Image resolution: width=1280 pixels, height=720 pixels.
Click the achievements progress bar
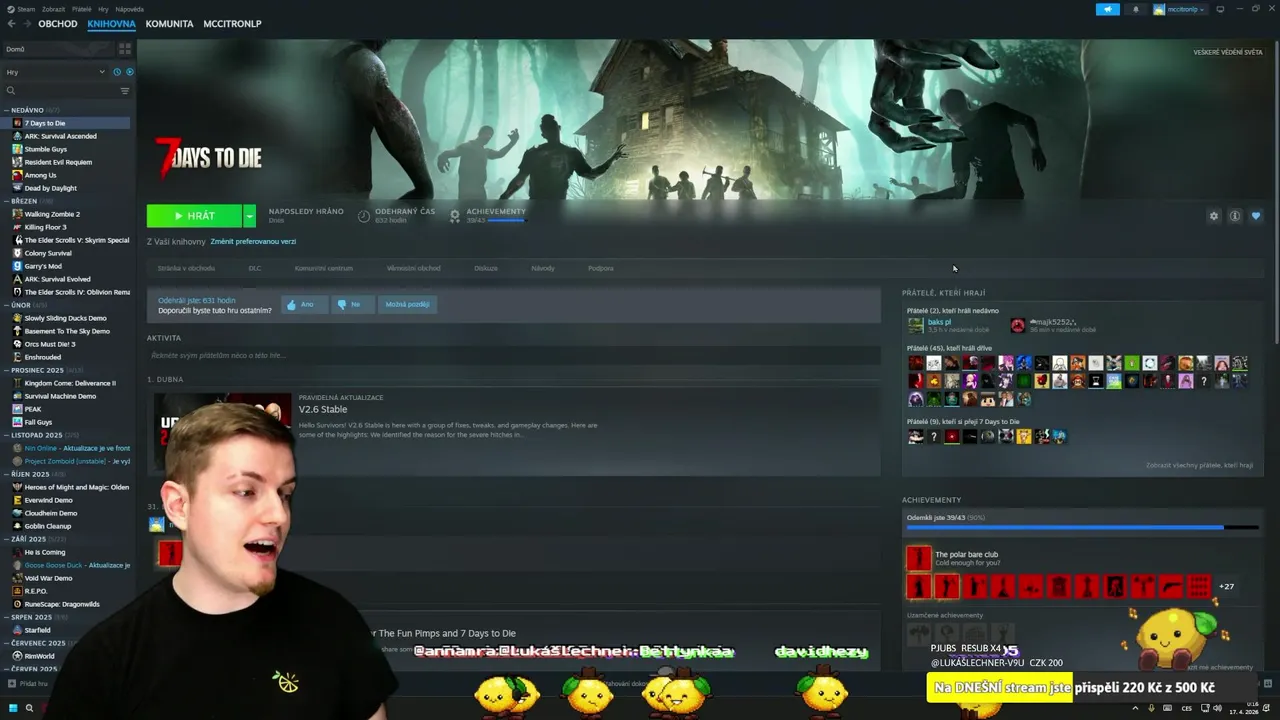click(1082, 527)
